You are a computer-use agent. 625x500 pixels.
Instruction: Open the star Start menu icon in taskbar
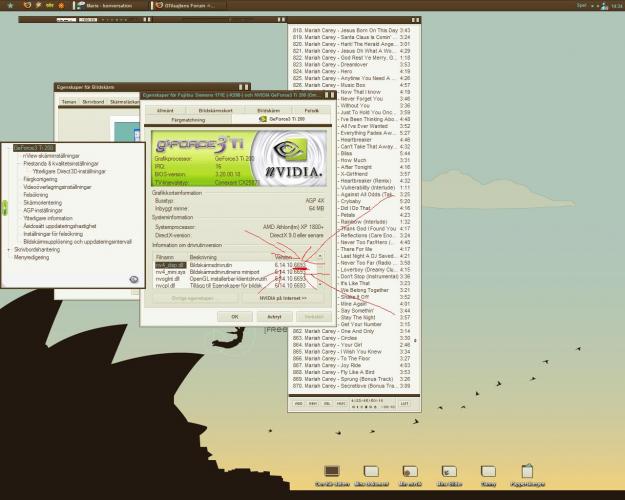click(10, 5)
